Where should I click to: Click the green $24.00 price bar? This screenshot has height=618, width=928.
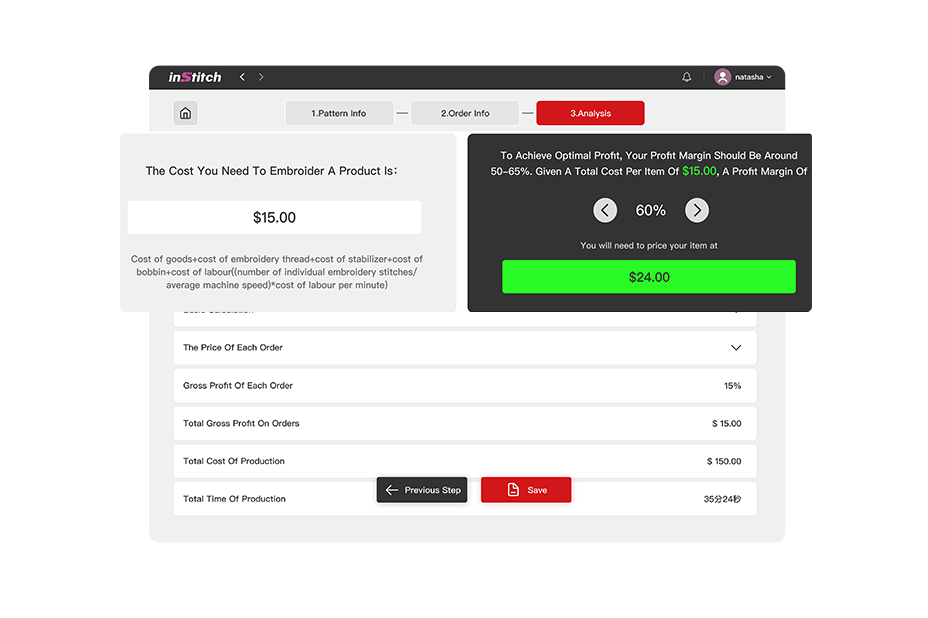(x=649, y=277)
